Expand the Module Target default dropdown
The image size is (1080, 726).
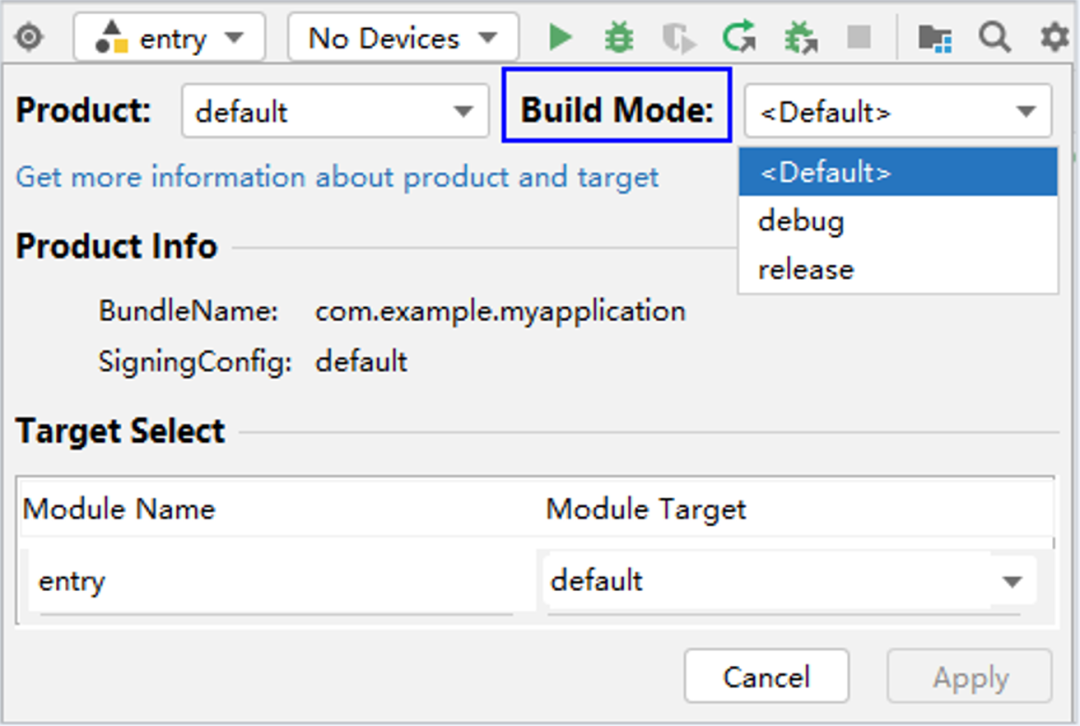pyautogui.click(x=789, y=581)
